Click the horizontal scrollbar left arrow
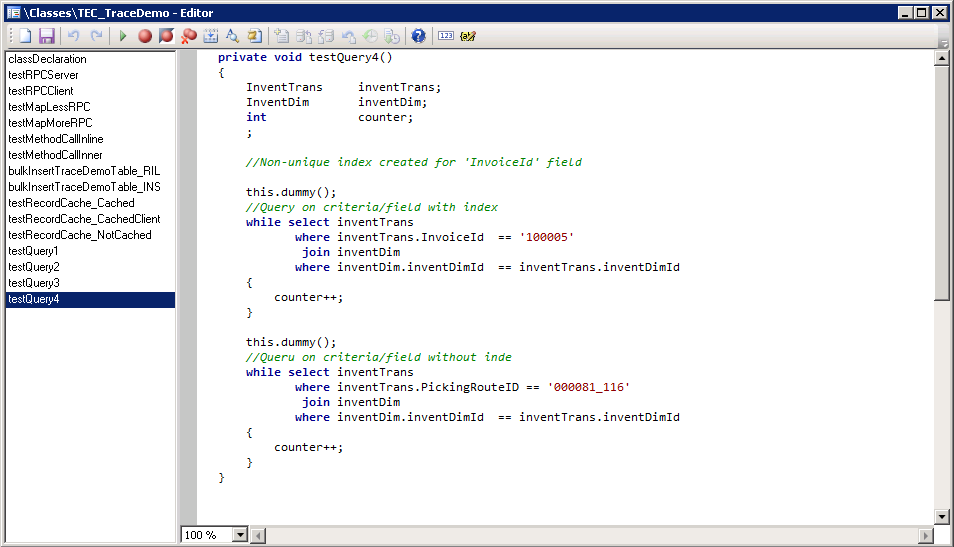Screen dimensions: 954x547 click(x=259, y=535)
